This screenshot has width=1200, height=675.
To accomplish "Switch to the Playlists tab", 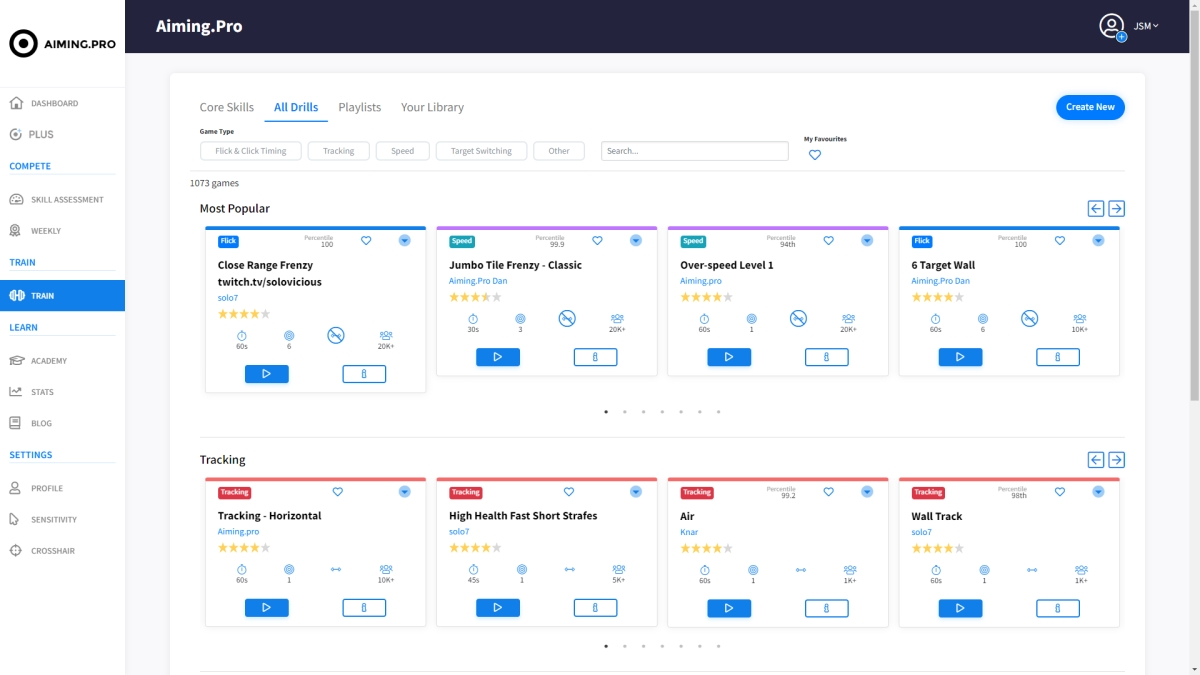I will click(x=359, y=107).
